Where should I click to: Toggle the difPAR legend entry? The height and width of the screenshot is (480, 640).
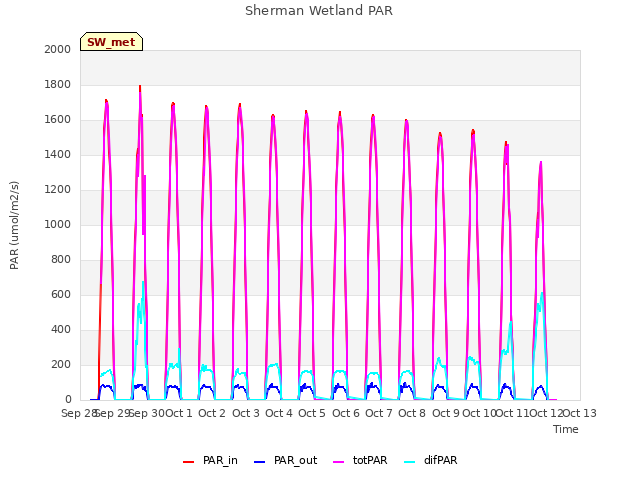click(x=431, y=460)
